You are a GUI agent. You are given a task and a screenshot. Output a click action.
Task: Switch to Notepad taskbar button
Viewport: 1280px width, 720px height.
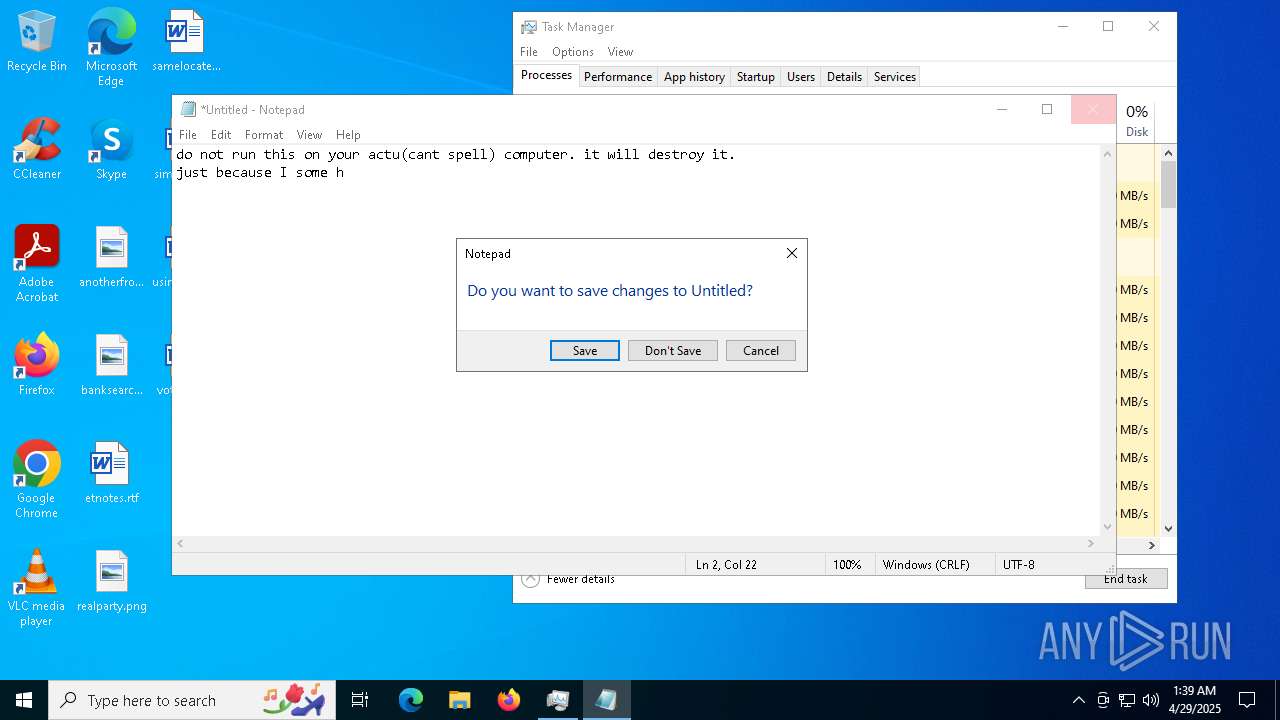(x=607, y=700)
